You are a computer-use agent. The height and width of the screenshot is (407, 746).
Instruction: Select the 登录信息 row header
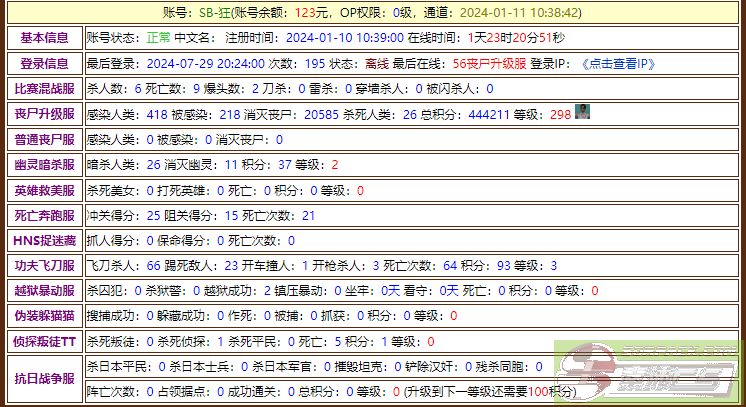(45, 64)
